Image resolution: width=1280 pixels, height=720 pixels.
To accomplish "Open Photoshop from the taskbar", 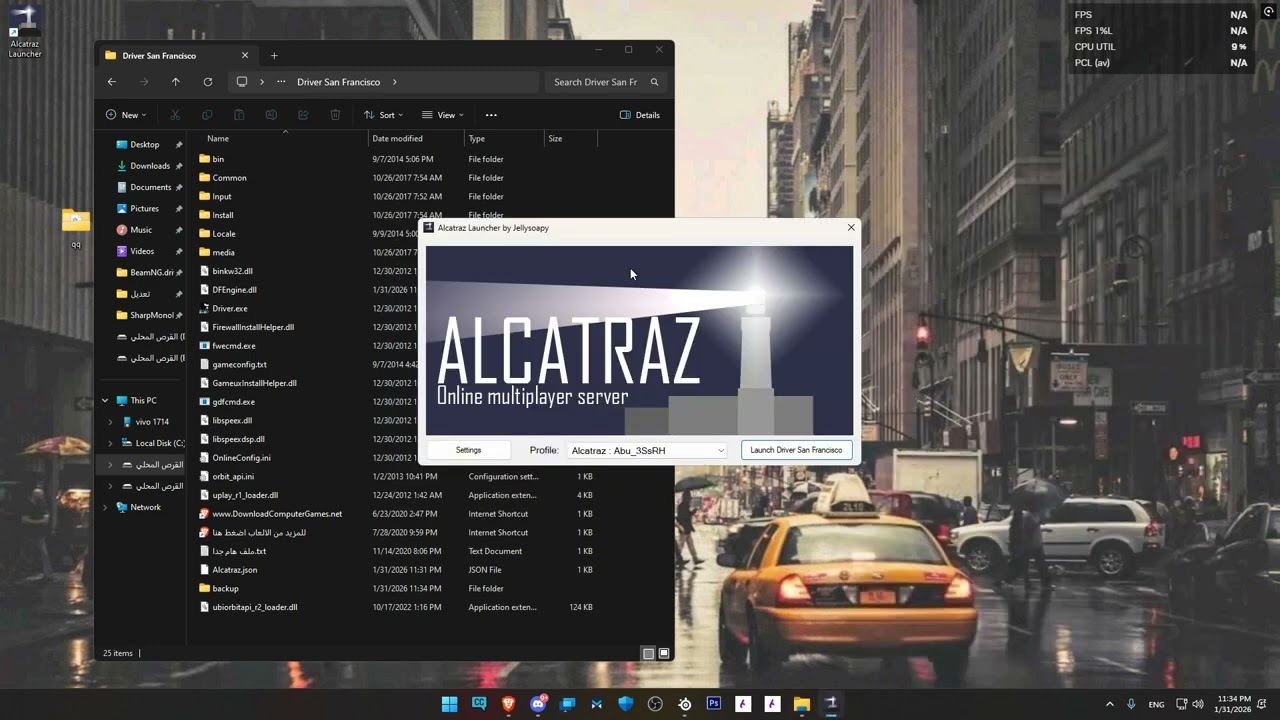I will (x=714, y=704).
